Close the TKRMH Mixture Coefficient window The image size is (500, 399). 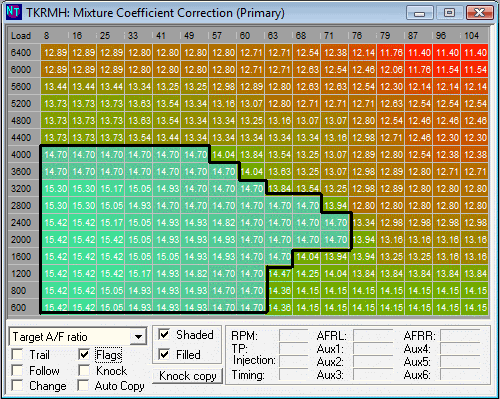pyautogui.click(x=479, y=13)
